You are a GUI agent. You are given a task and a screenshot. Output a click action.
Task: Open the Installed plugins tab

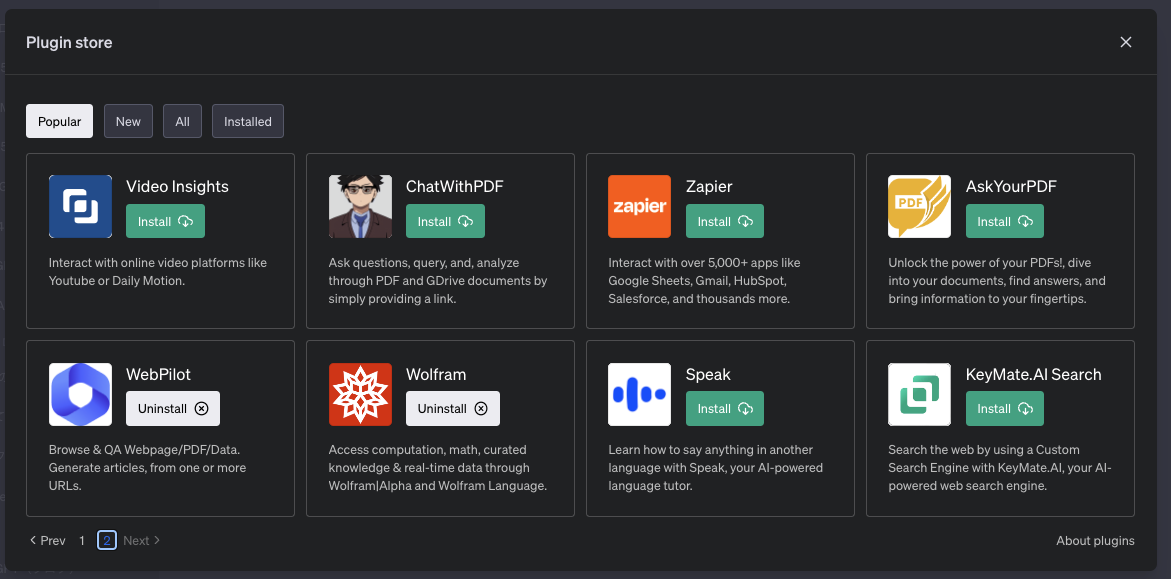click(x=248, y=121)
